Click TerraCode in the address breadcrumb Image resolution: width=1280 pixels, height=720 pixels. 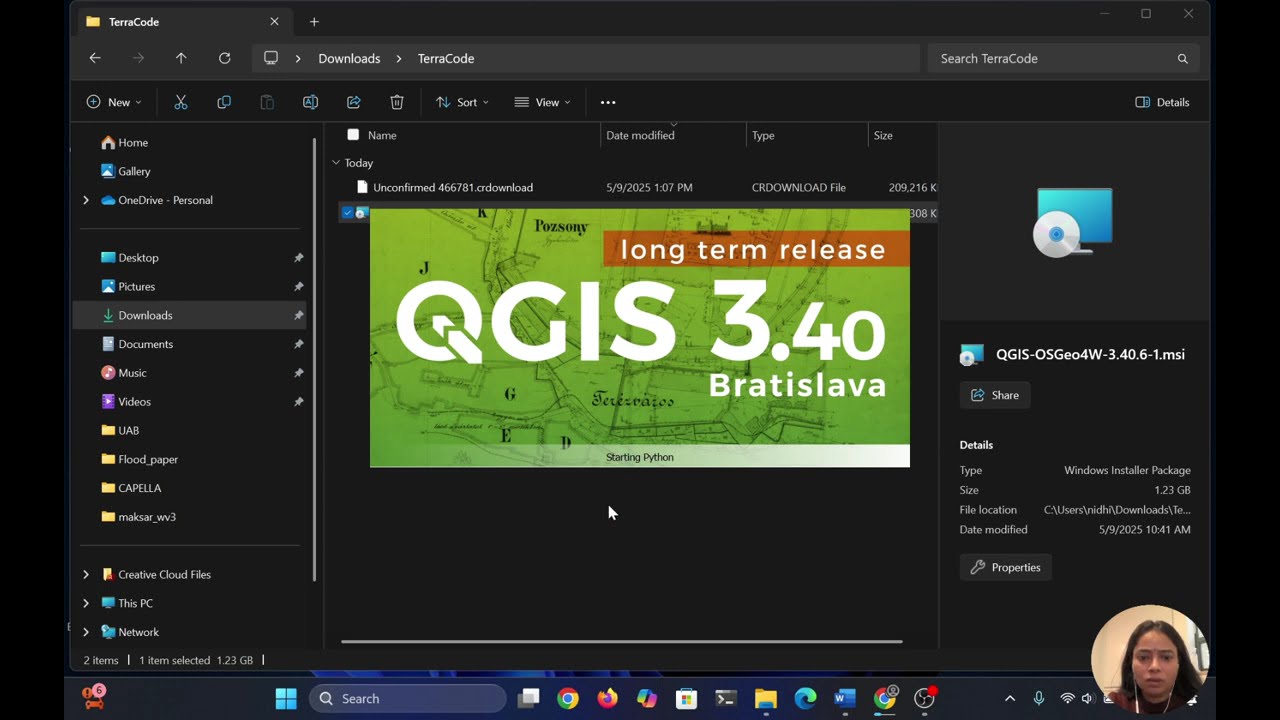pyautogui.click(x=446, y=58)
